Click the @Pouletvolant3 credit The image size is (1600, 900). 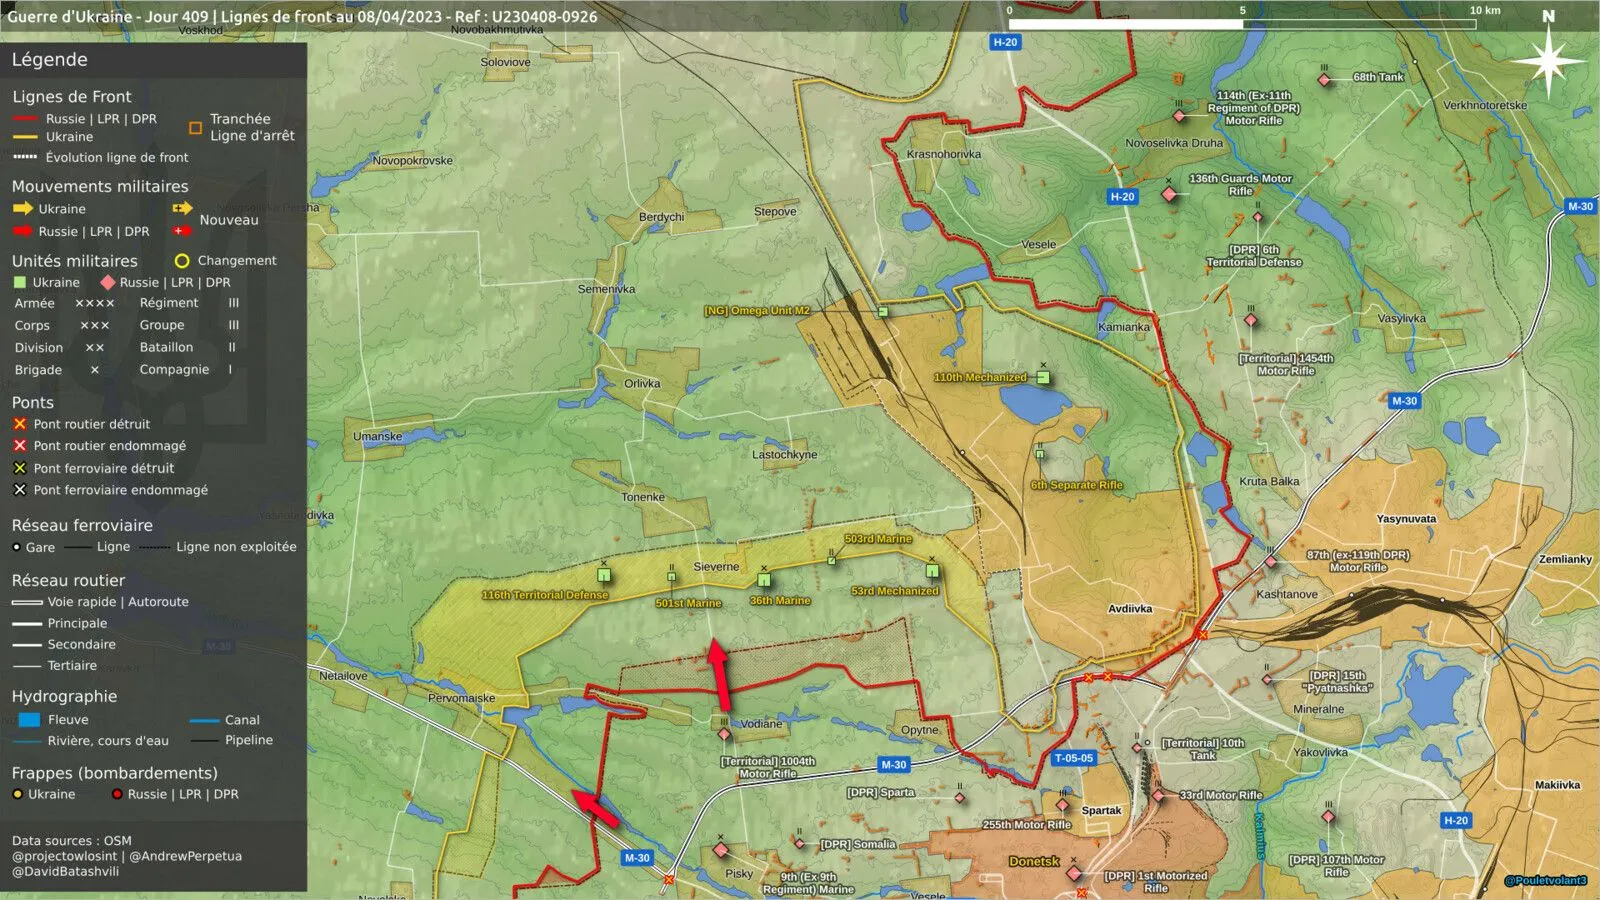tap(1545, 881)
